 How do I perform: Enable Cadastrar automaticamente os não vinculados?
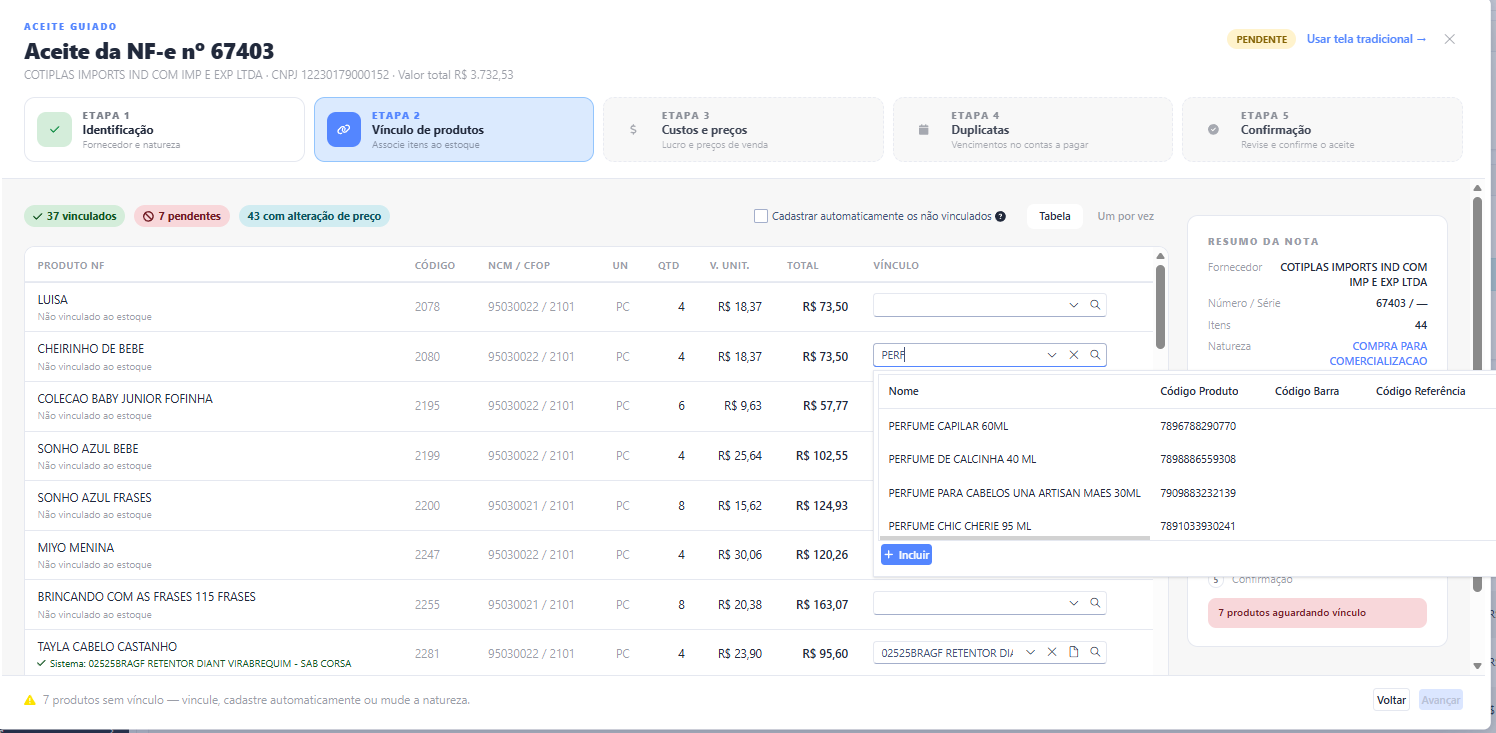761,216
